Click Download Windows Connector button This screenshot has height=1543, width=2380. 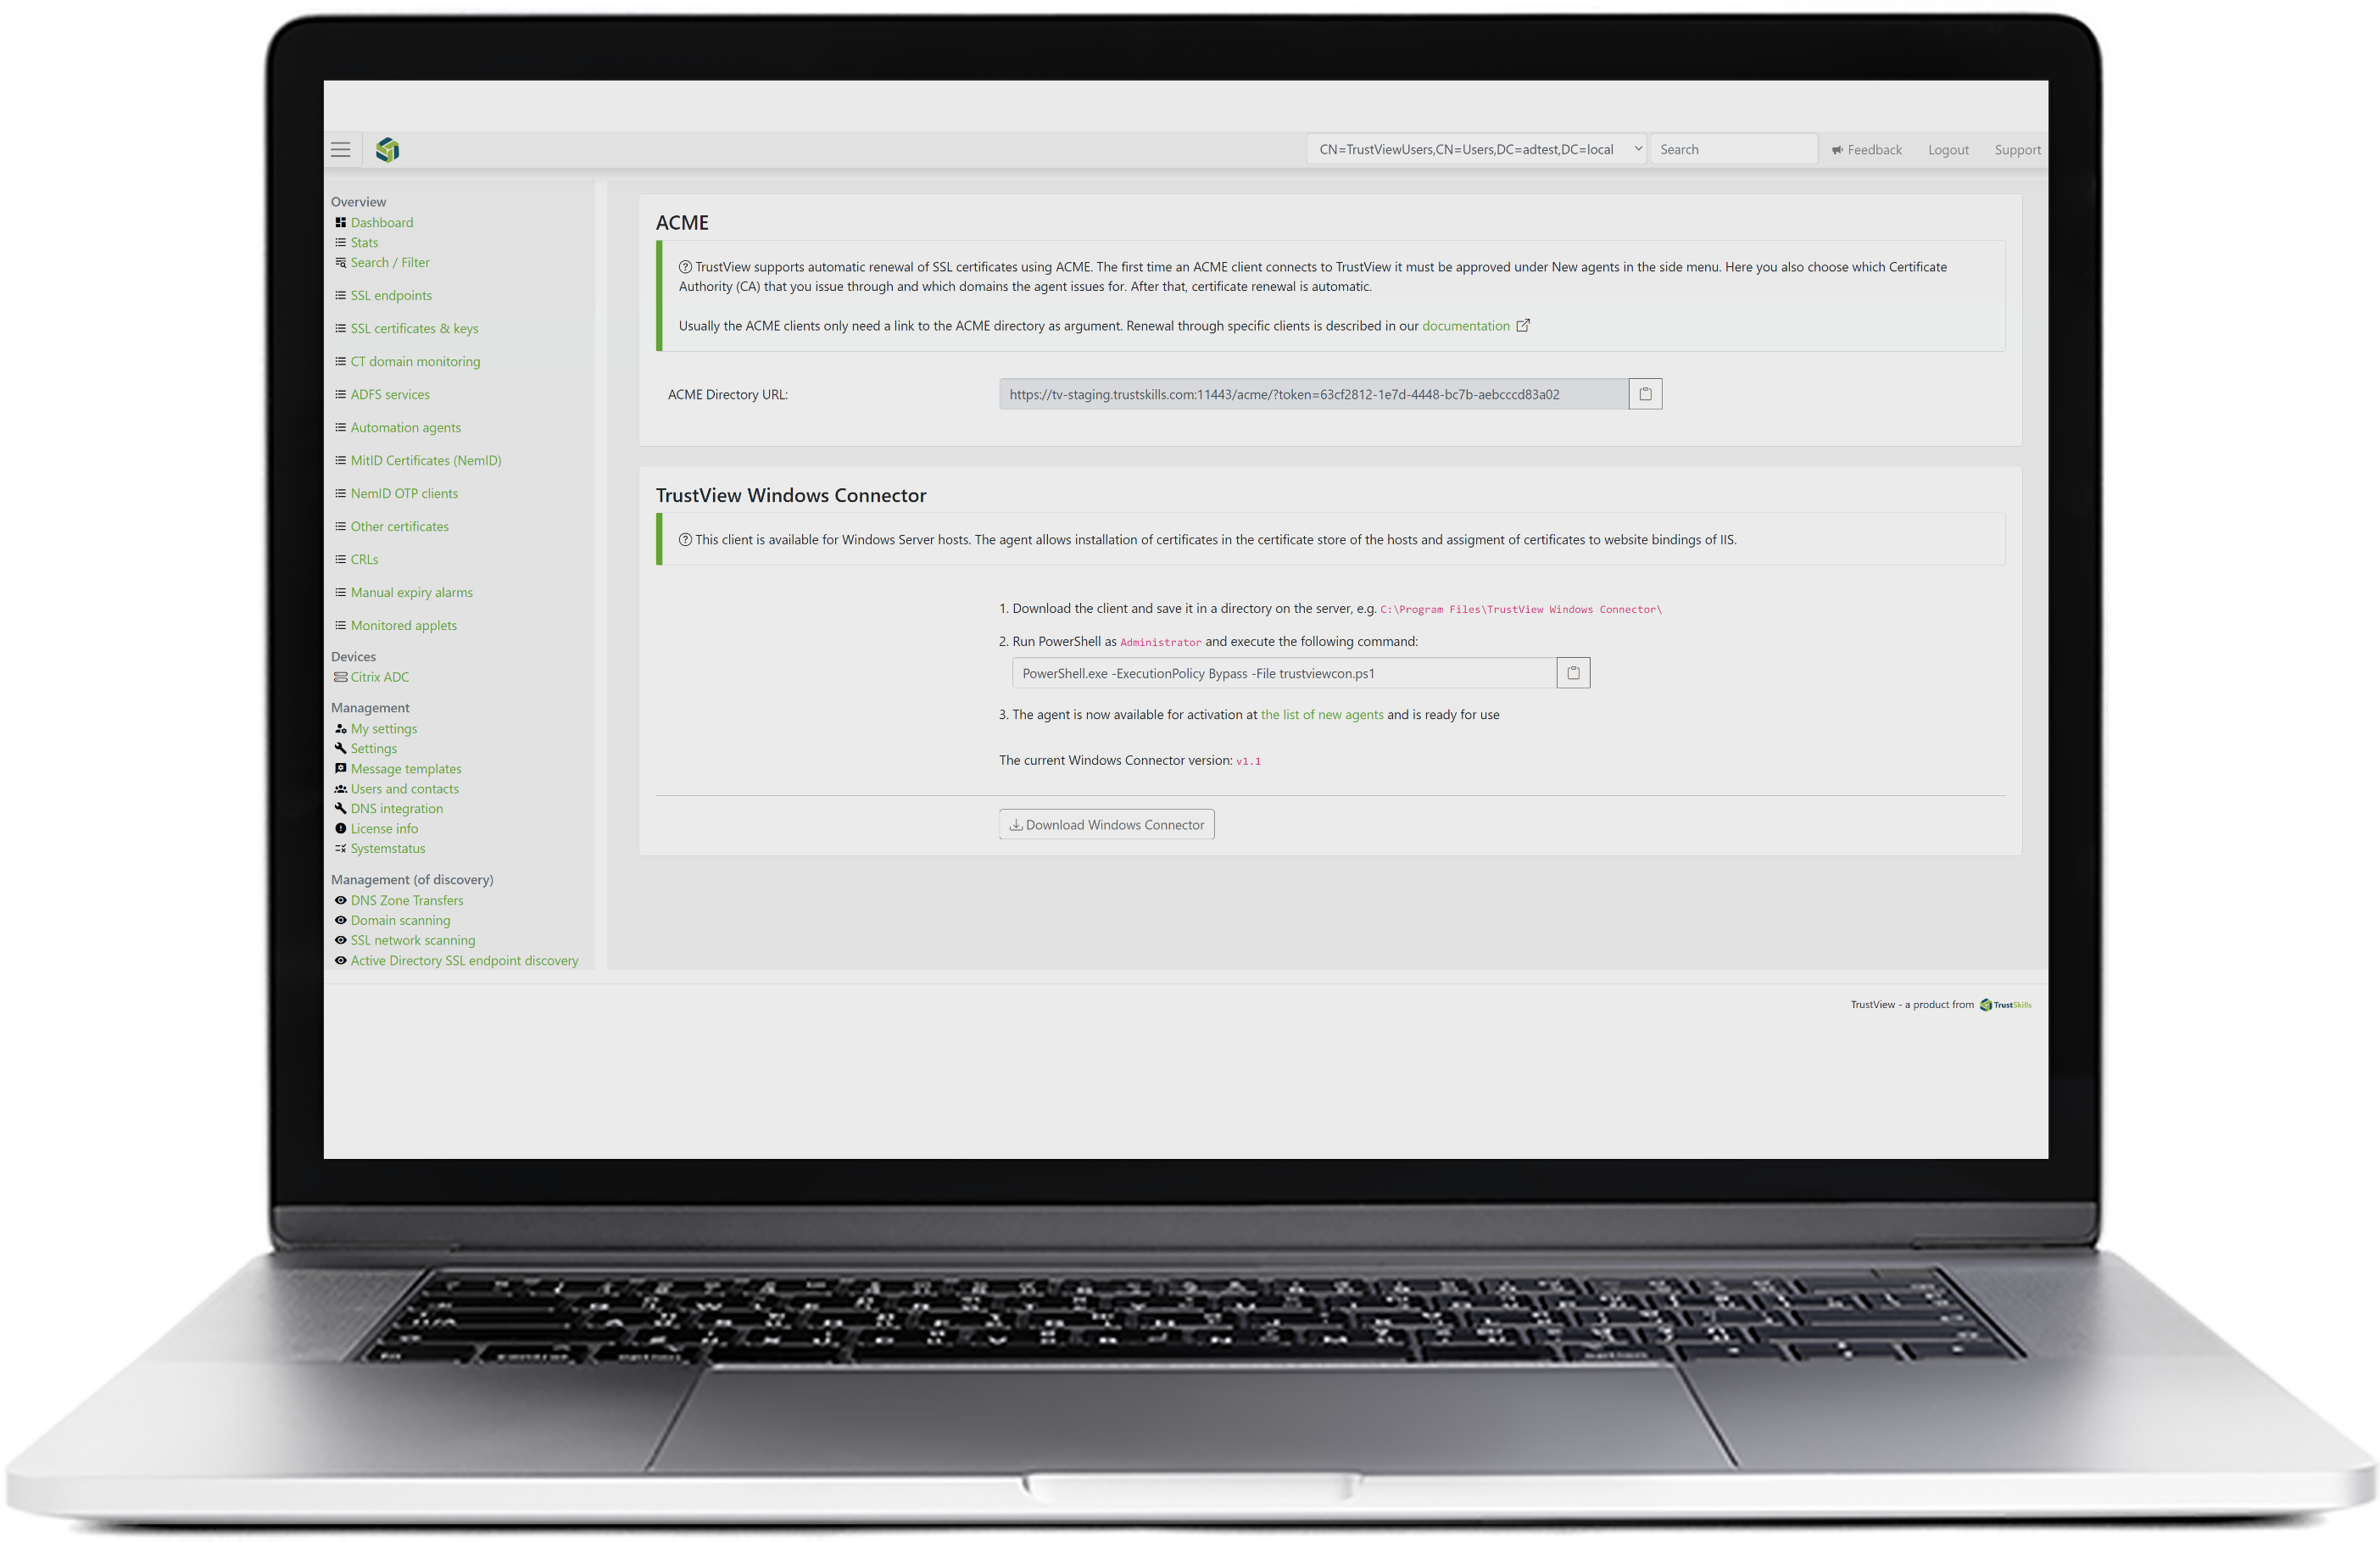coord(1106,823)
